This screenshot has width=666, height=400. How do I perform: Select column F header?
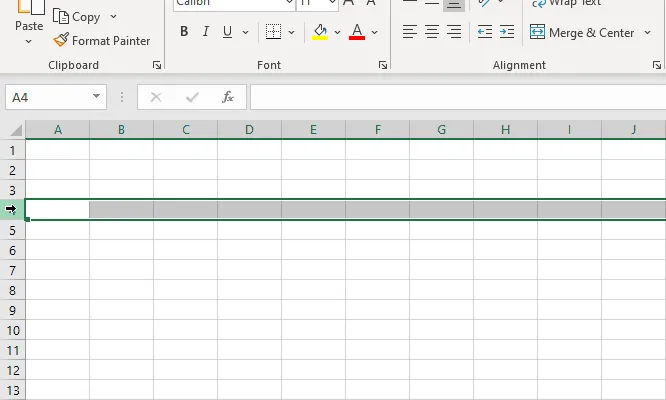(378, 130)
